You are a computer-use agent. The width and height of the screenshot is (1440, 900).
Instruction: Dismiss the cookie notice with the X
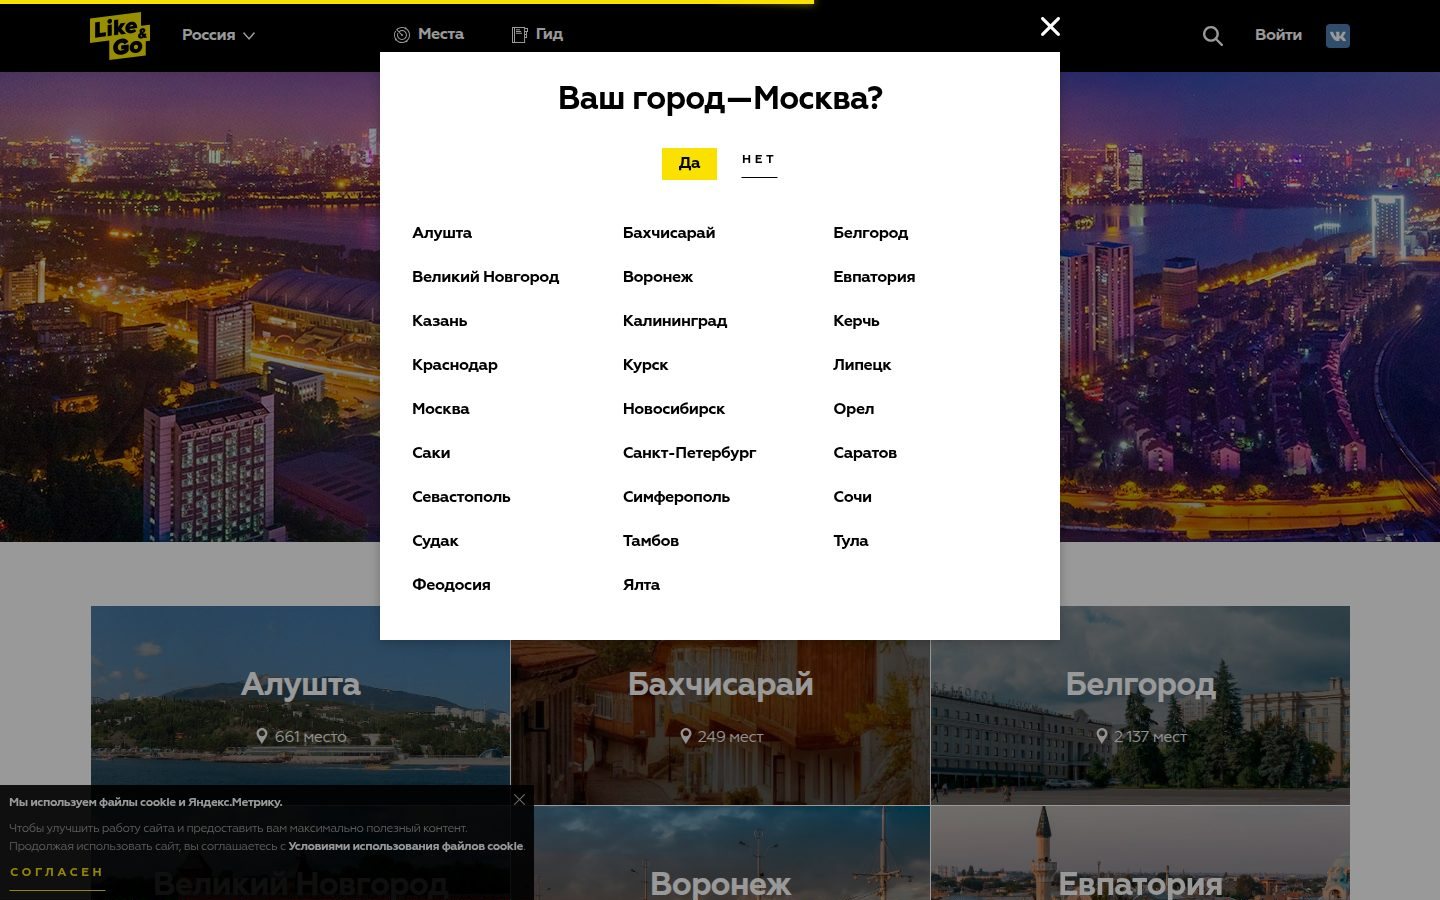[x=519, y=799]
